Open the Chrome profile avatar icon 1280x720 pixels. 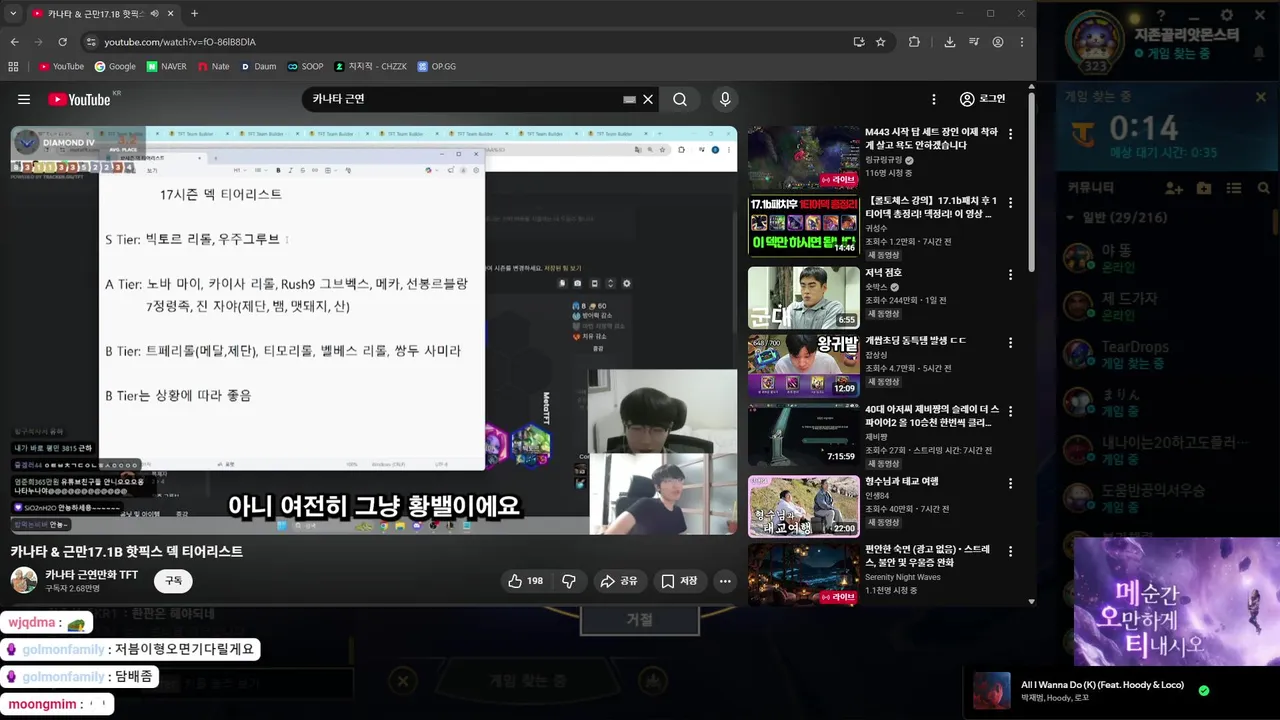998,42
